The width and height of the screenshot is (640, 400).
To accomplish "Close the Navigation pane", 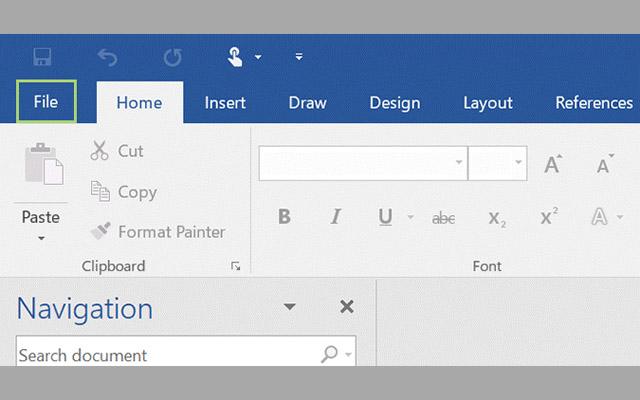I will [347, 307].
